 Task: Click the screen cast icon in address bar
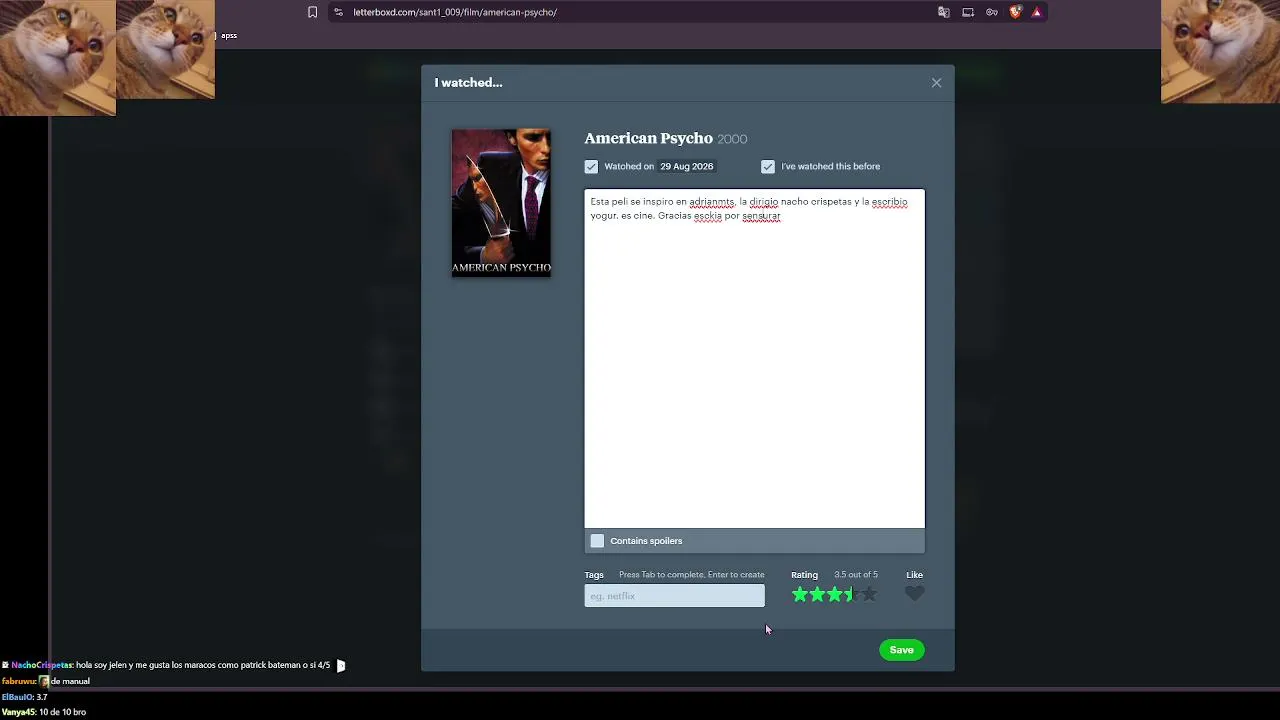tap(968, 12)
